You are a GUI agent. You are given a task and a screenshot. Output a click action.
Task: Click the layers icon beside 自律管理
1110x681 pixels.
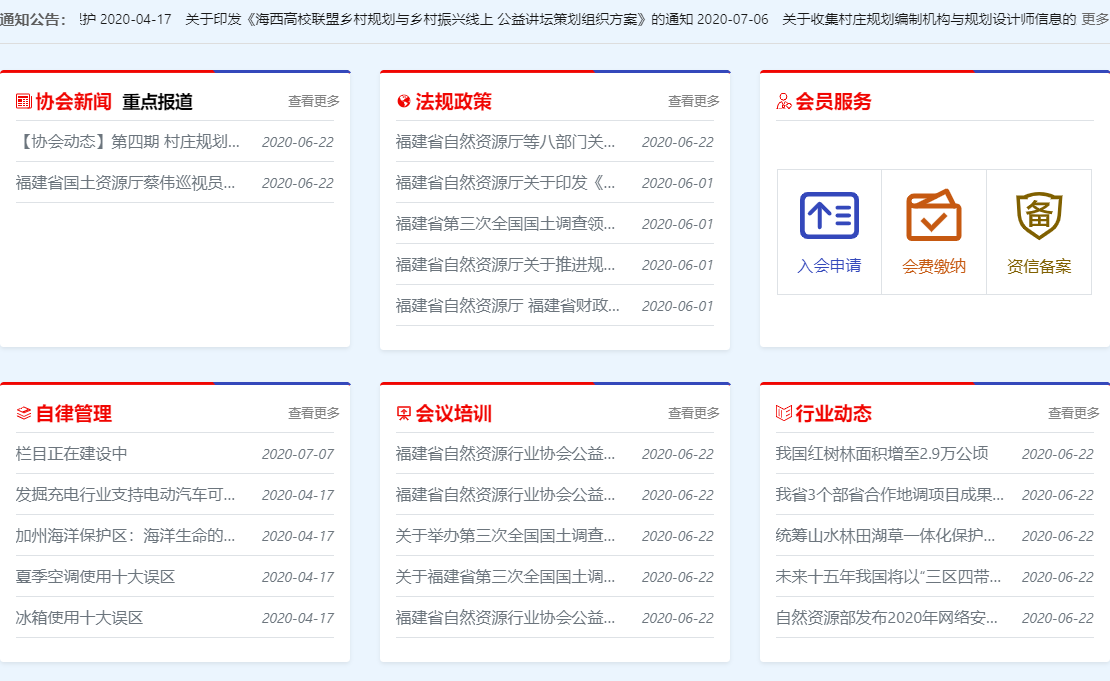(24, 413)
